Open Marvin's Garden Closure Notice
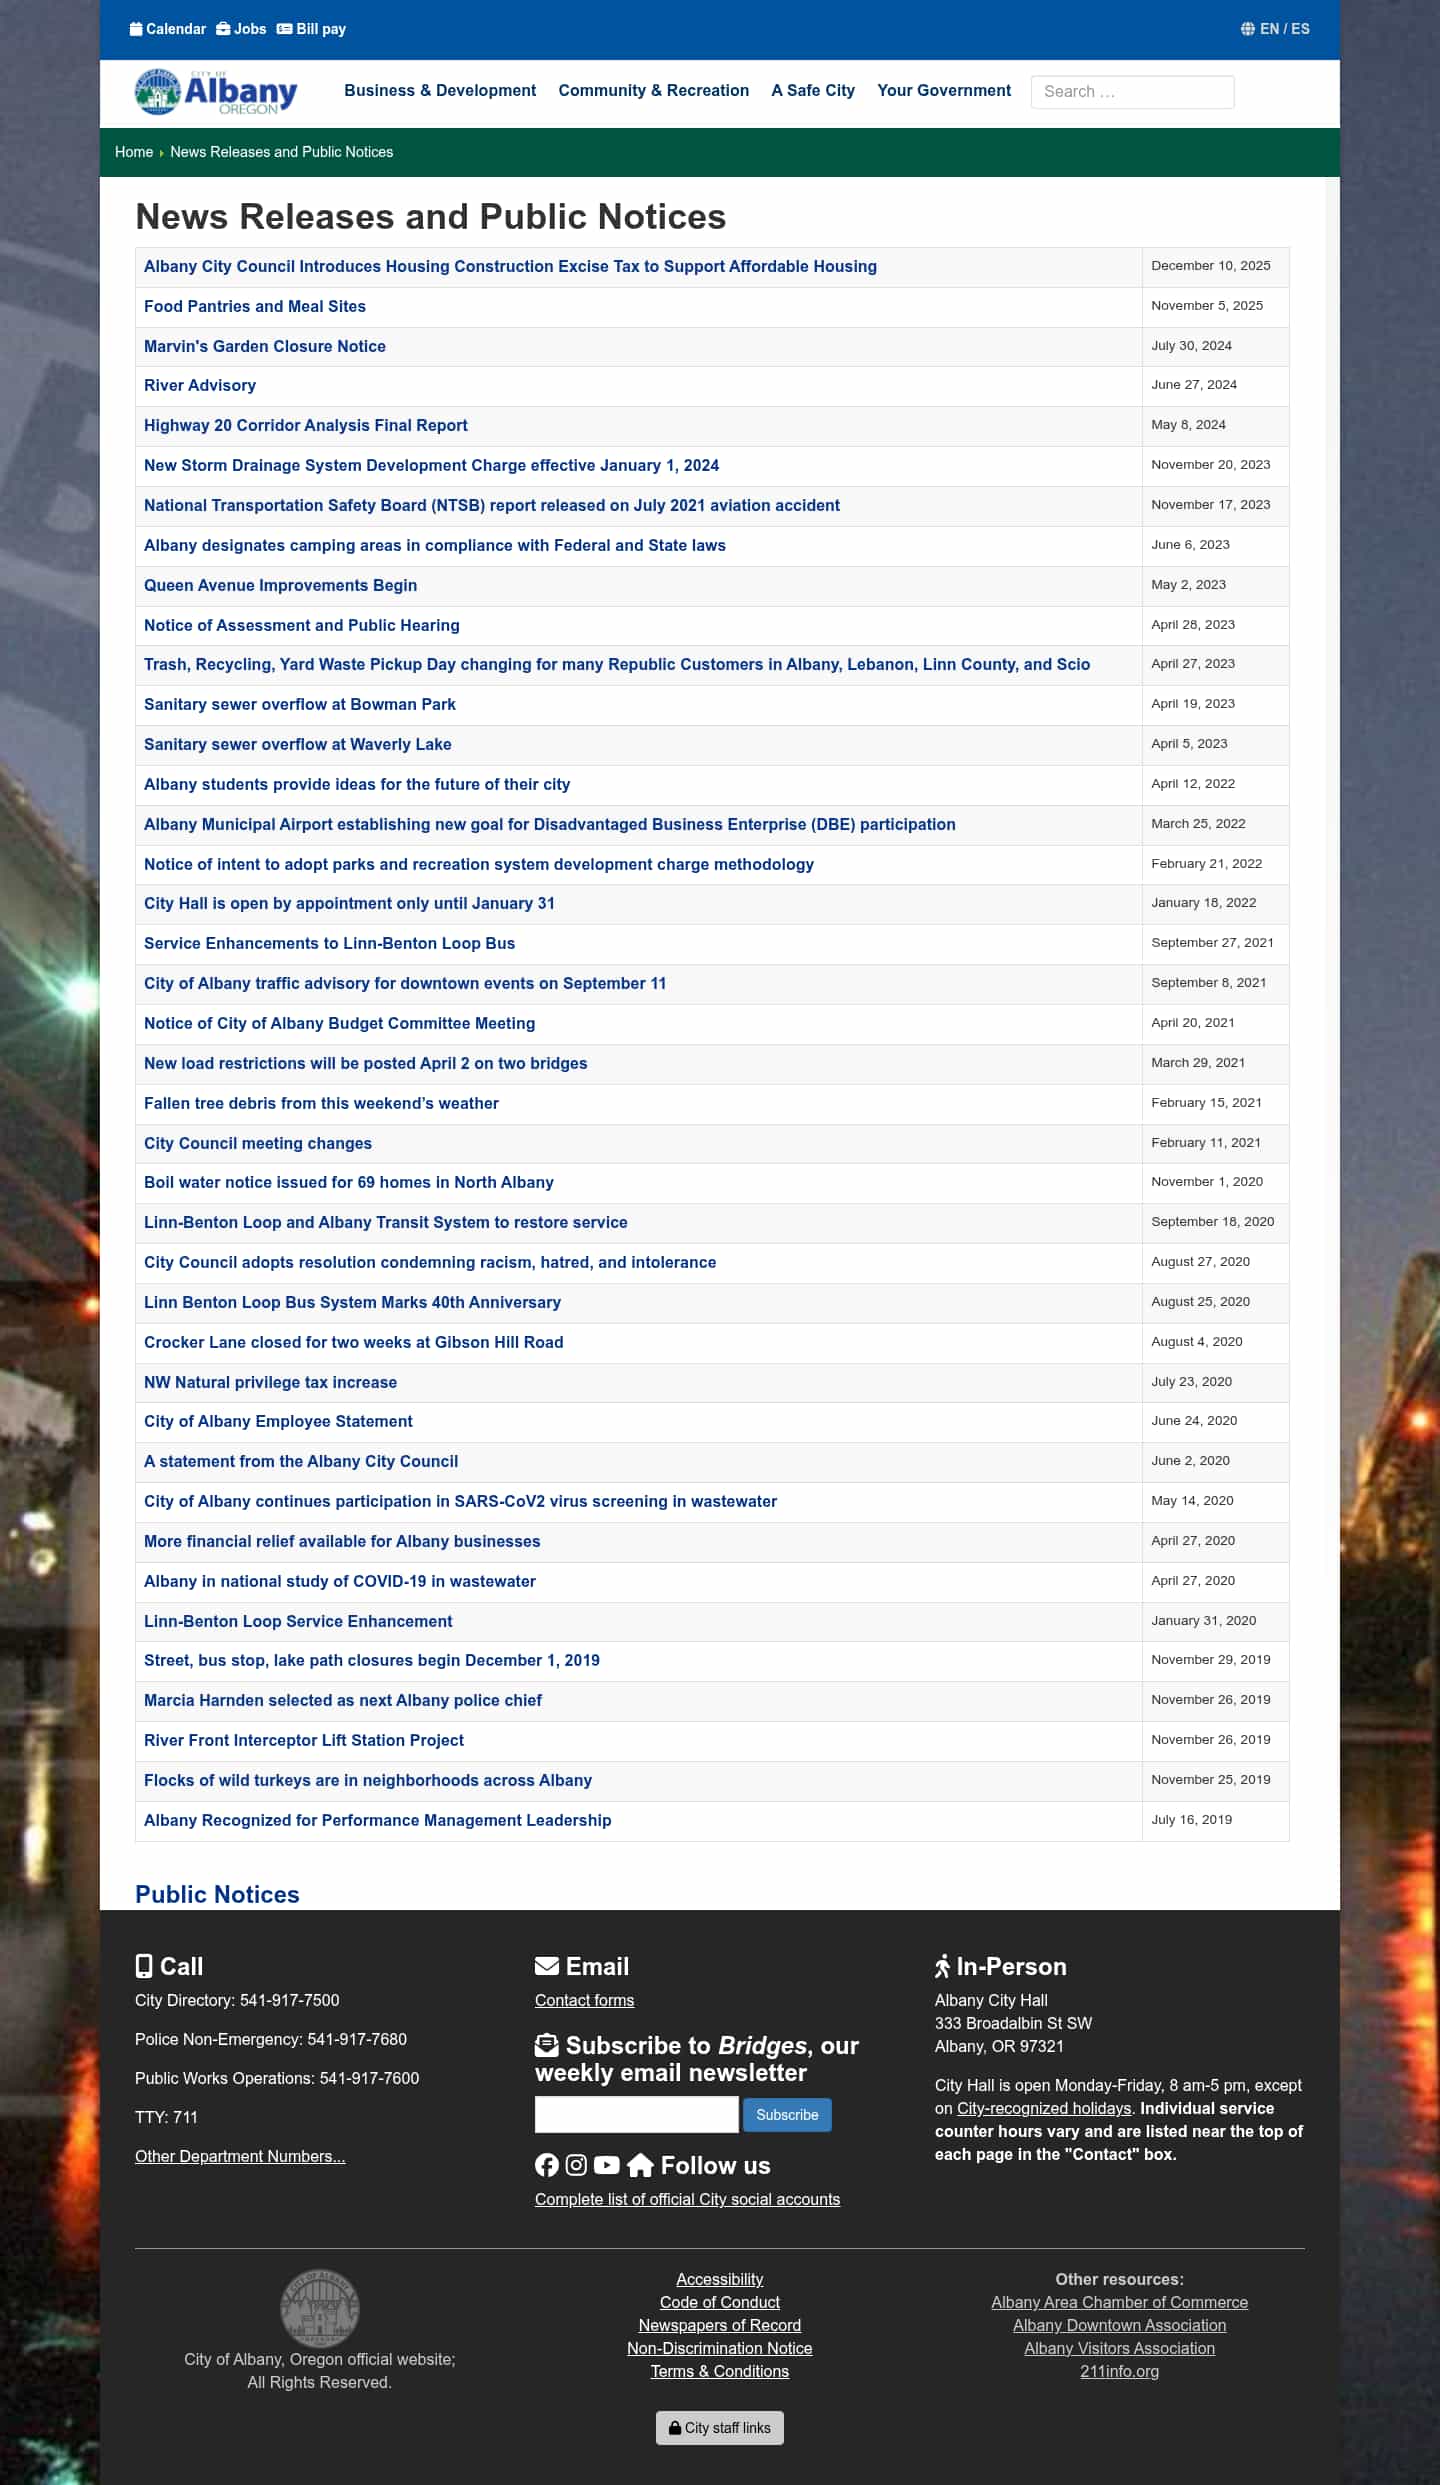 point(265,347)
